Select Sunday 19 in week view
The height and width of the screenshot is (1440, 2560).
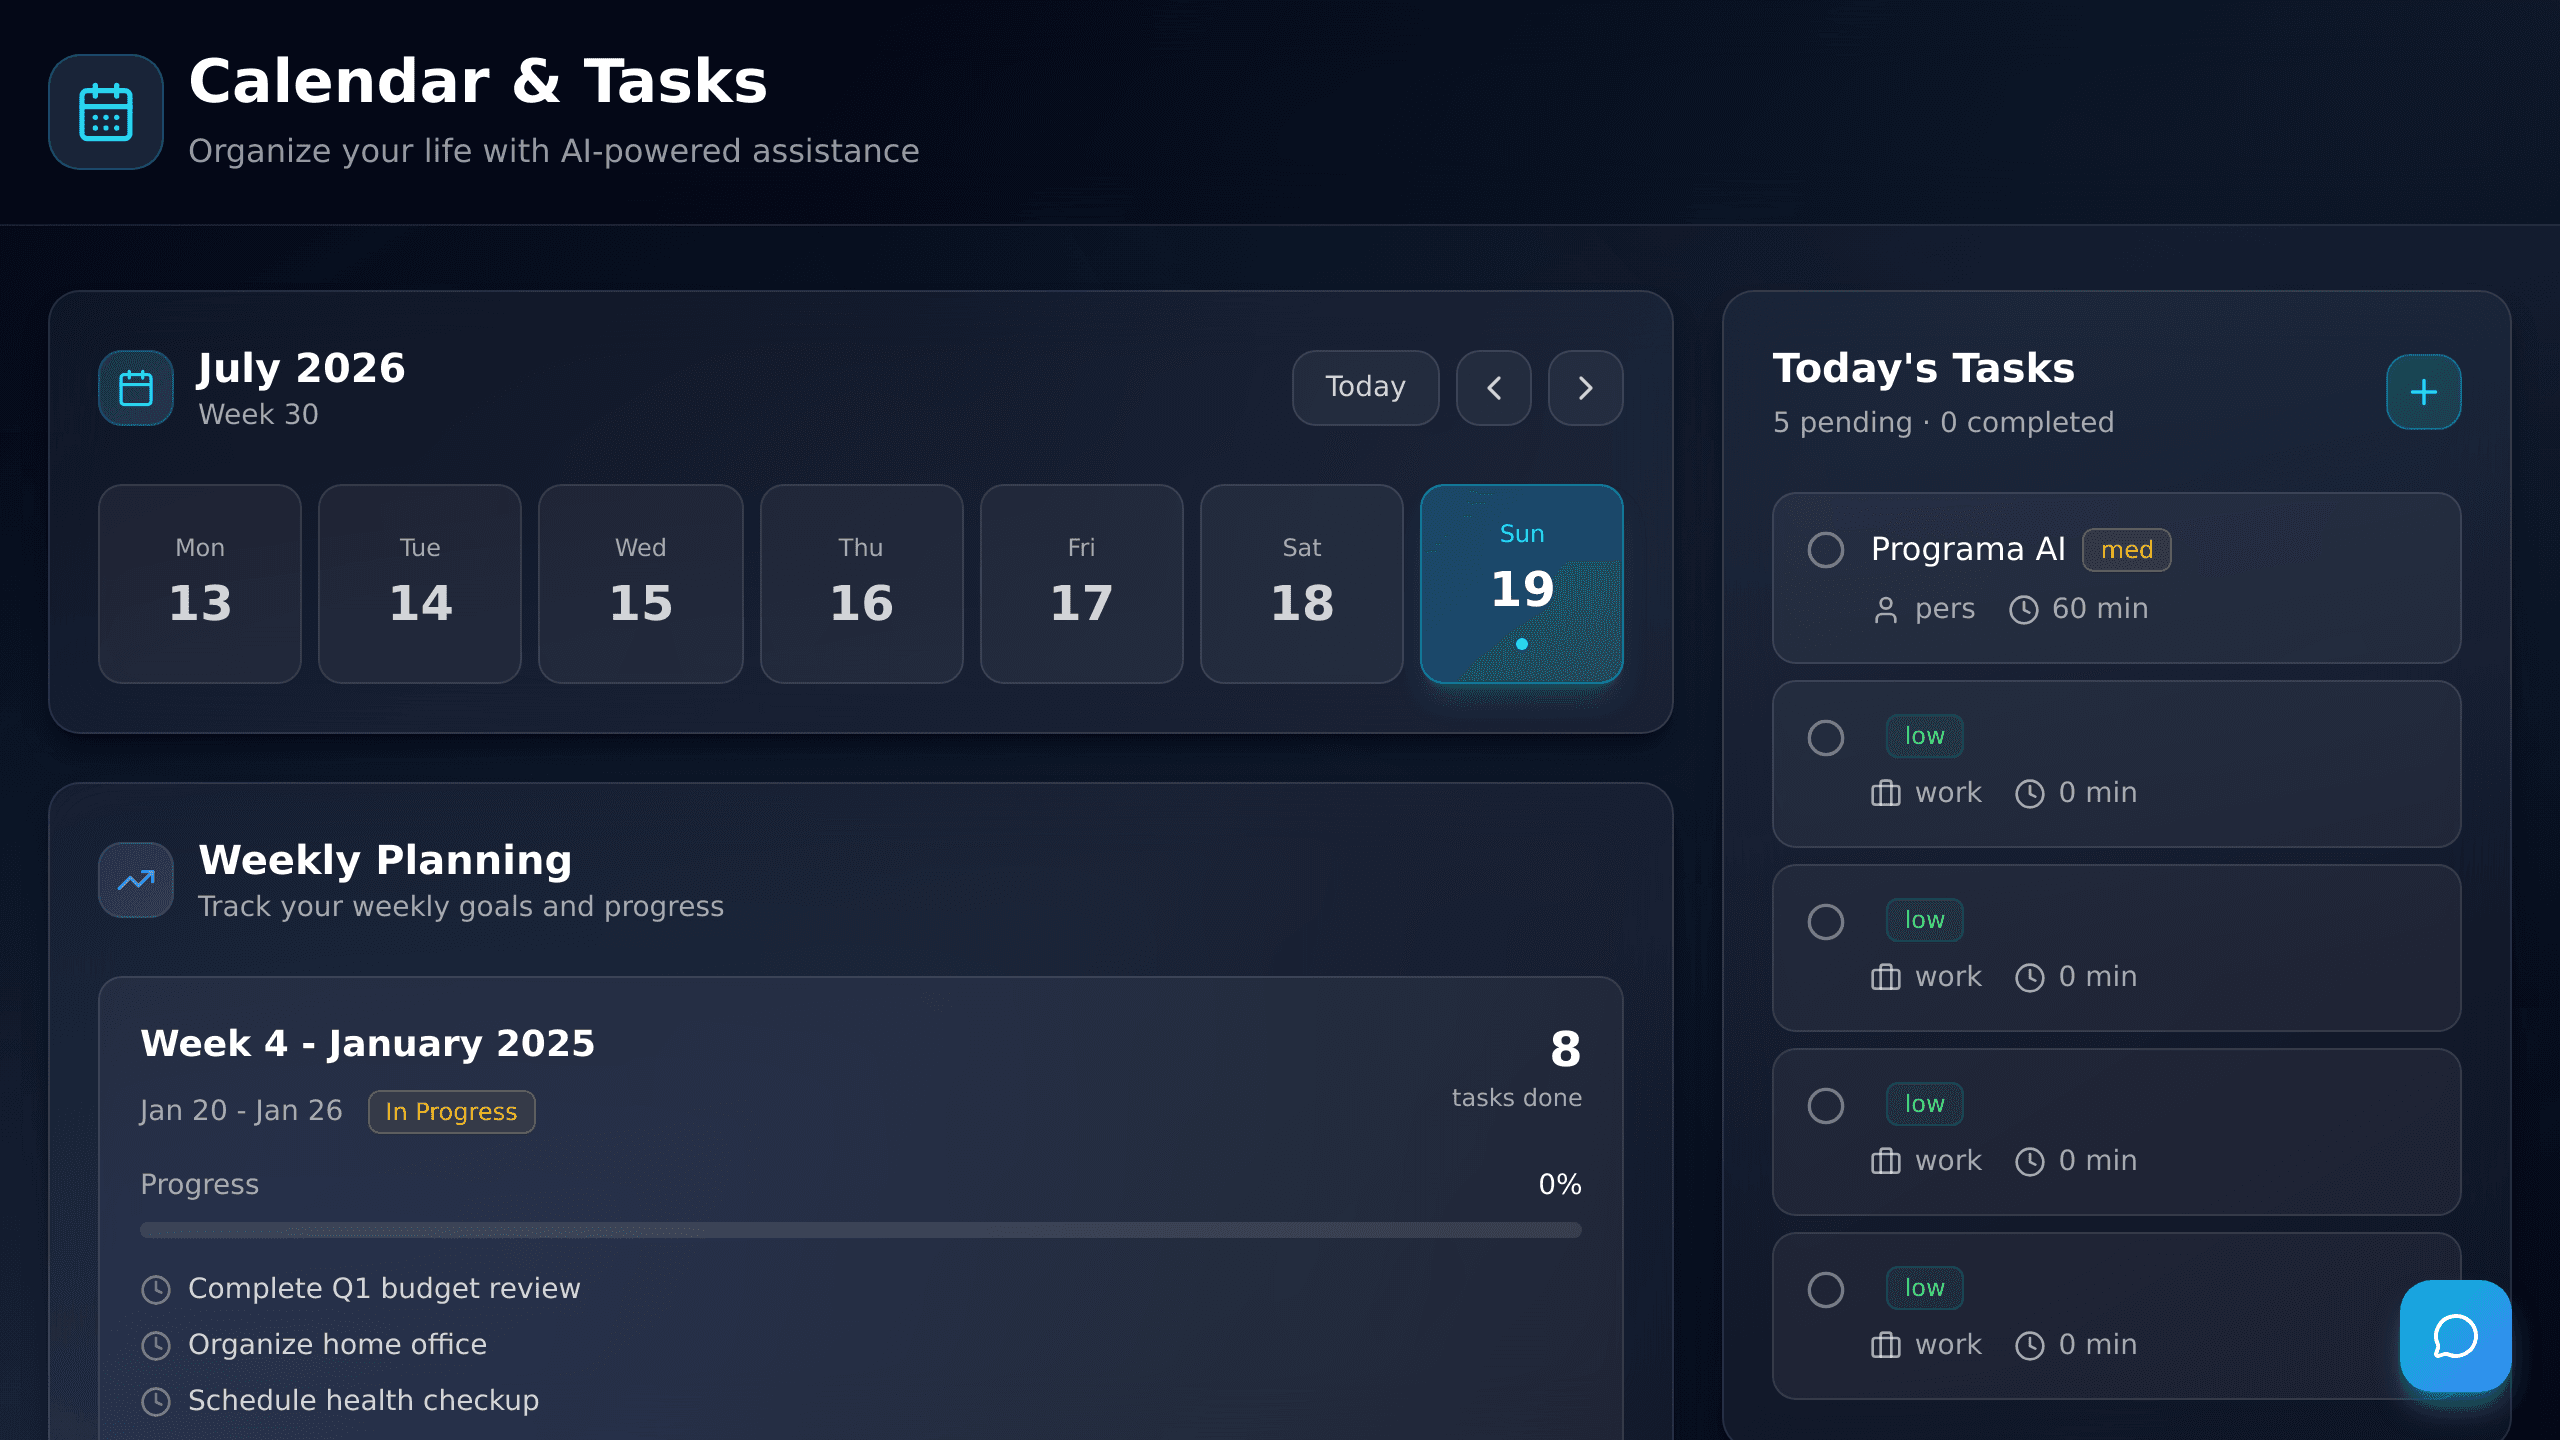pos(1522,584)
